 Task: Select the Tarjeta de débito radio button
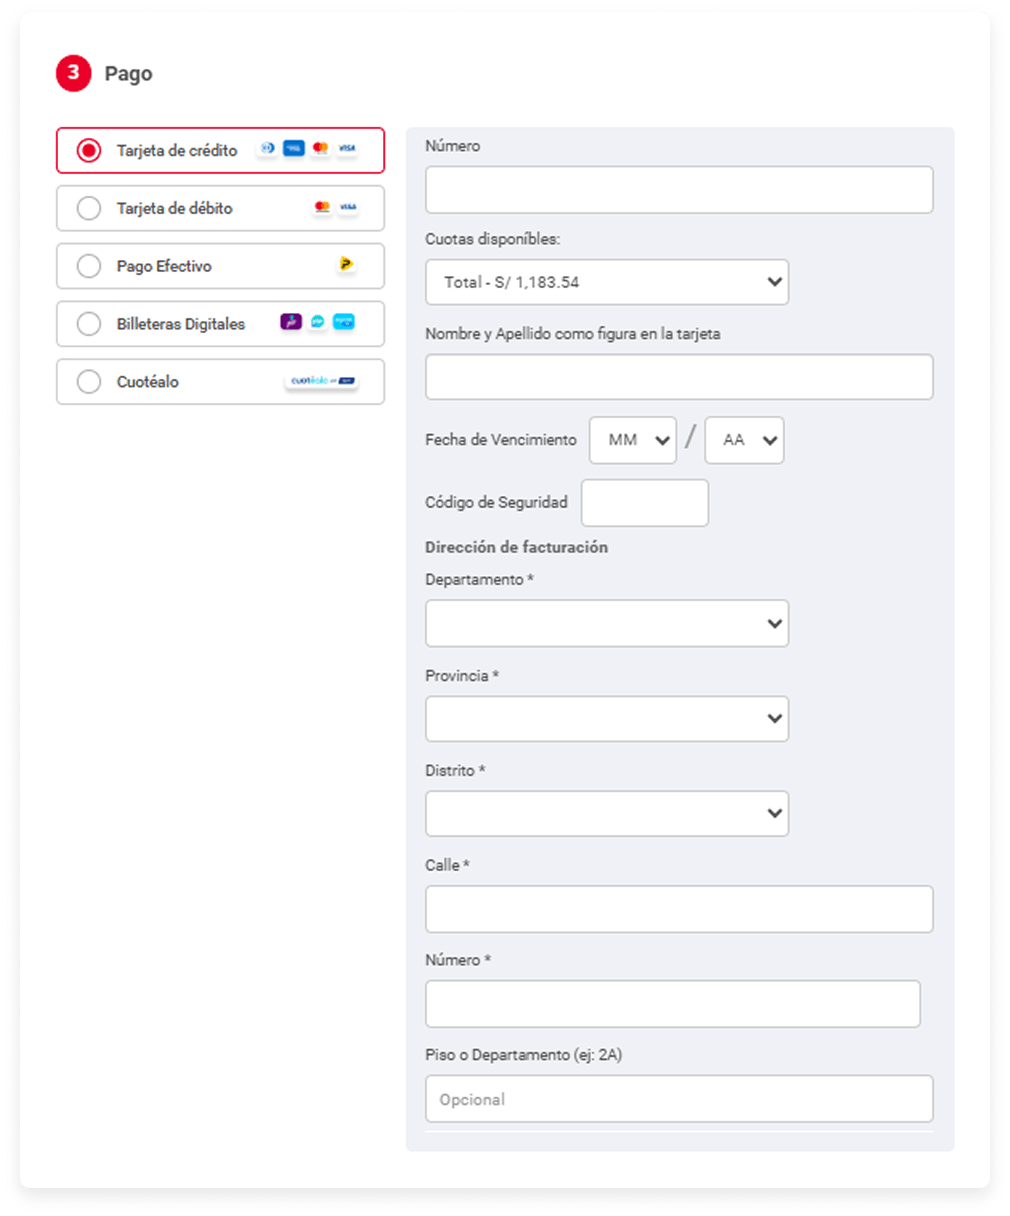tap(89, 208)
